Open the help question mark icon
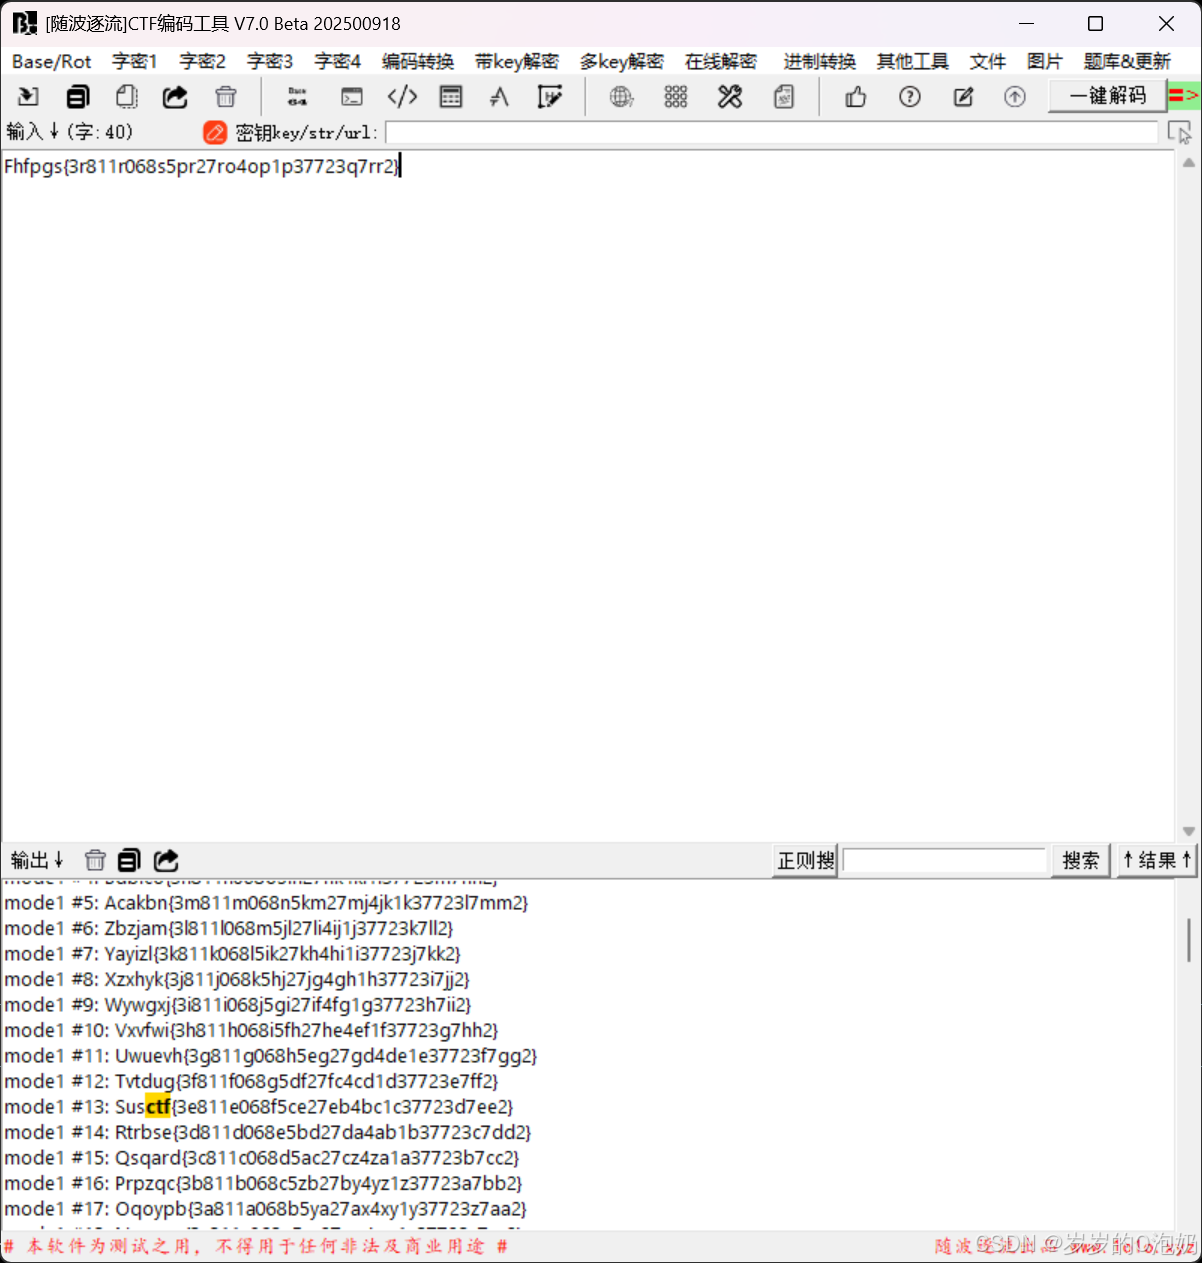1202x1263 pixels. [909, 96]
